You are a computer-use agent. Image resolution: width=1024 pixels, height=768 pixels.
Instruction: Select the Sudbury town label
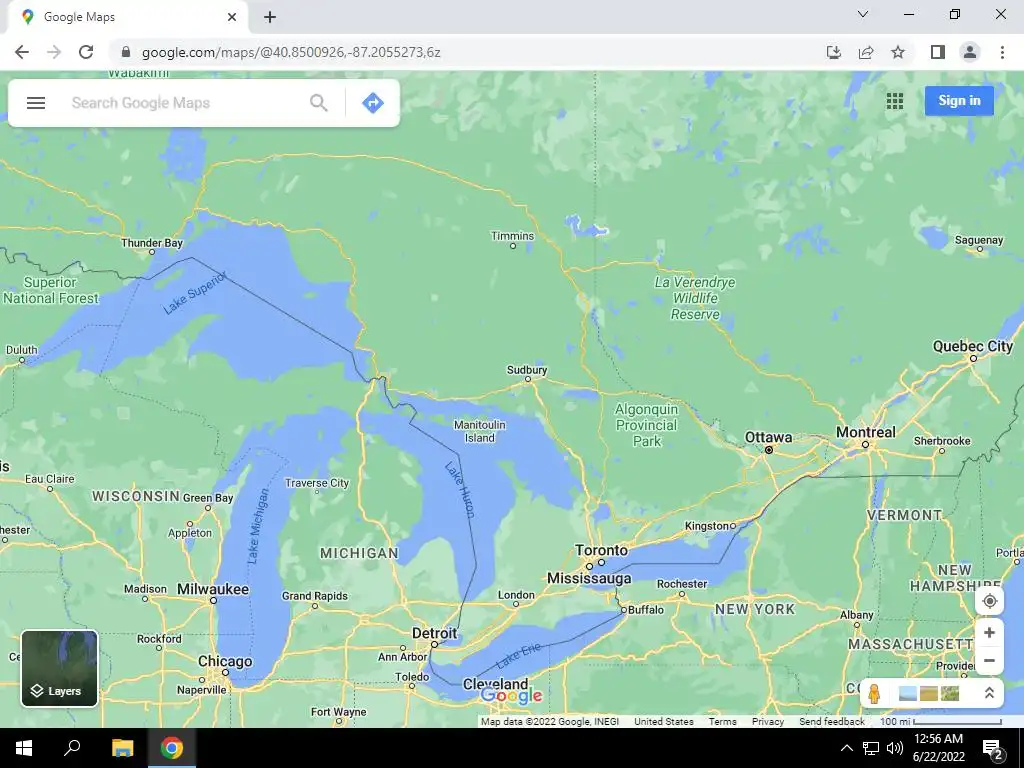point(527,370)
